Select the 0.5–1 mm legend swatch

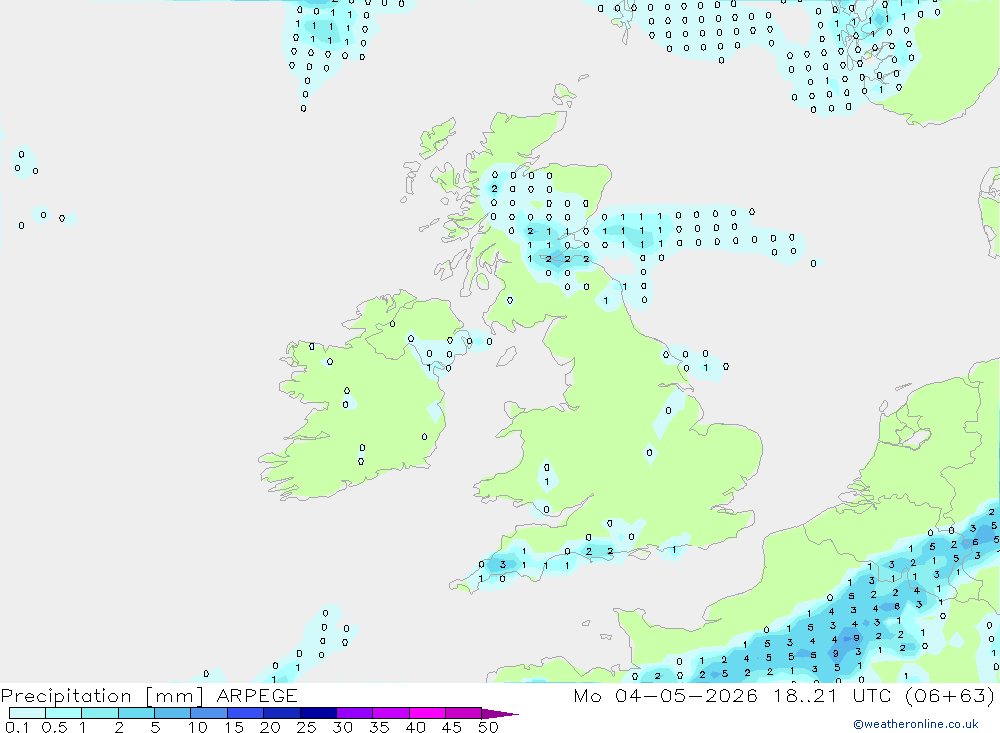pos(64,713)
